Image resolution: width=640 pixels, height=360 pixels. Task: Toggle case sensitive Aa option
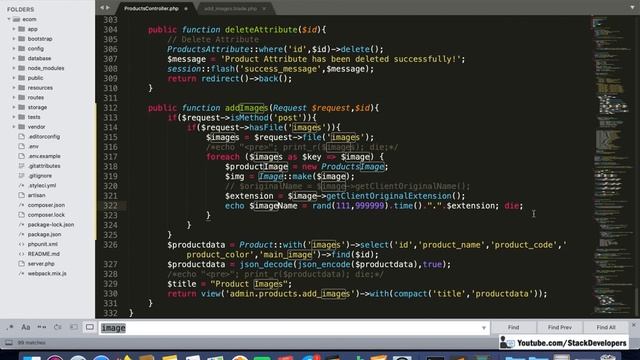coord(26,327)
